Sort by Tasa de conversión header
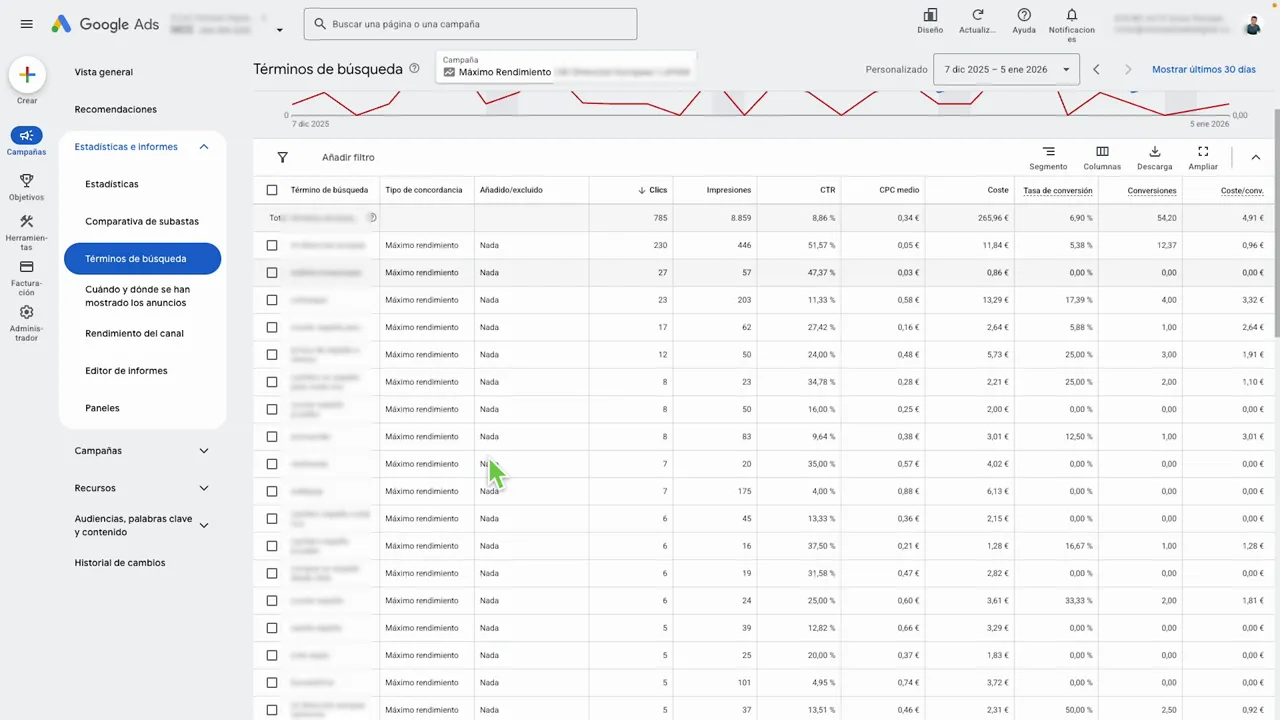The image size is (1280, 720). 1058,190
